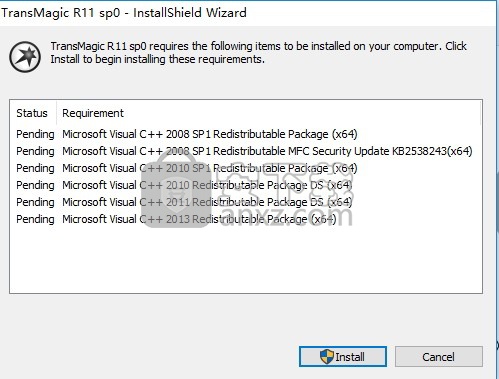This screenshot has width=499, height=379.
Task: Click the empty area below the requirements list
Action: pos(246,260)
